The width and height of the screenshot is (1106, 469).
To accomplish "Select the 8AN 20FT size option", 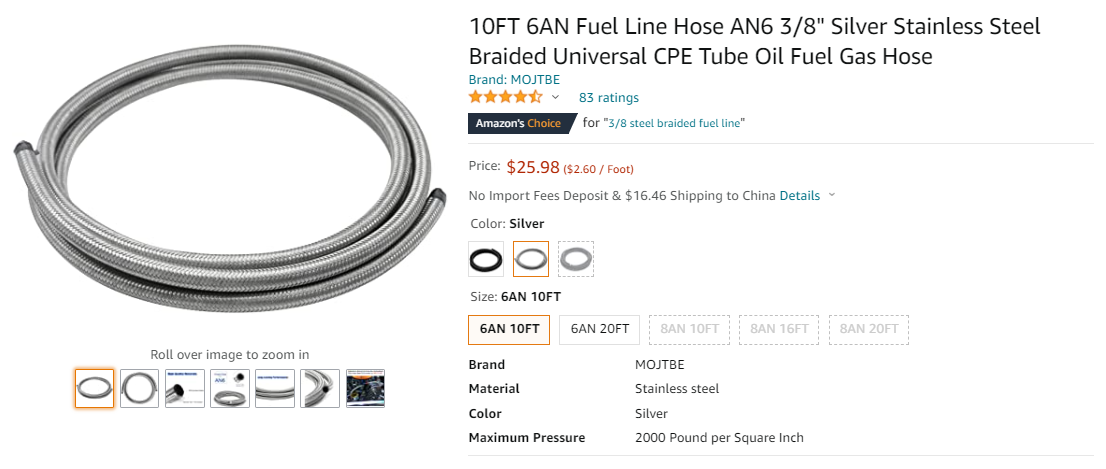I will coord(869,329).
